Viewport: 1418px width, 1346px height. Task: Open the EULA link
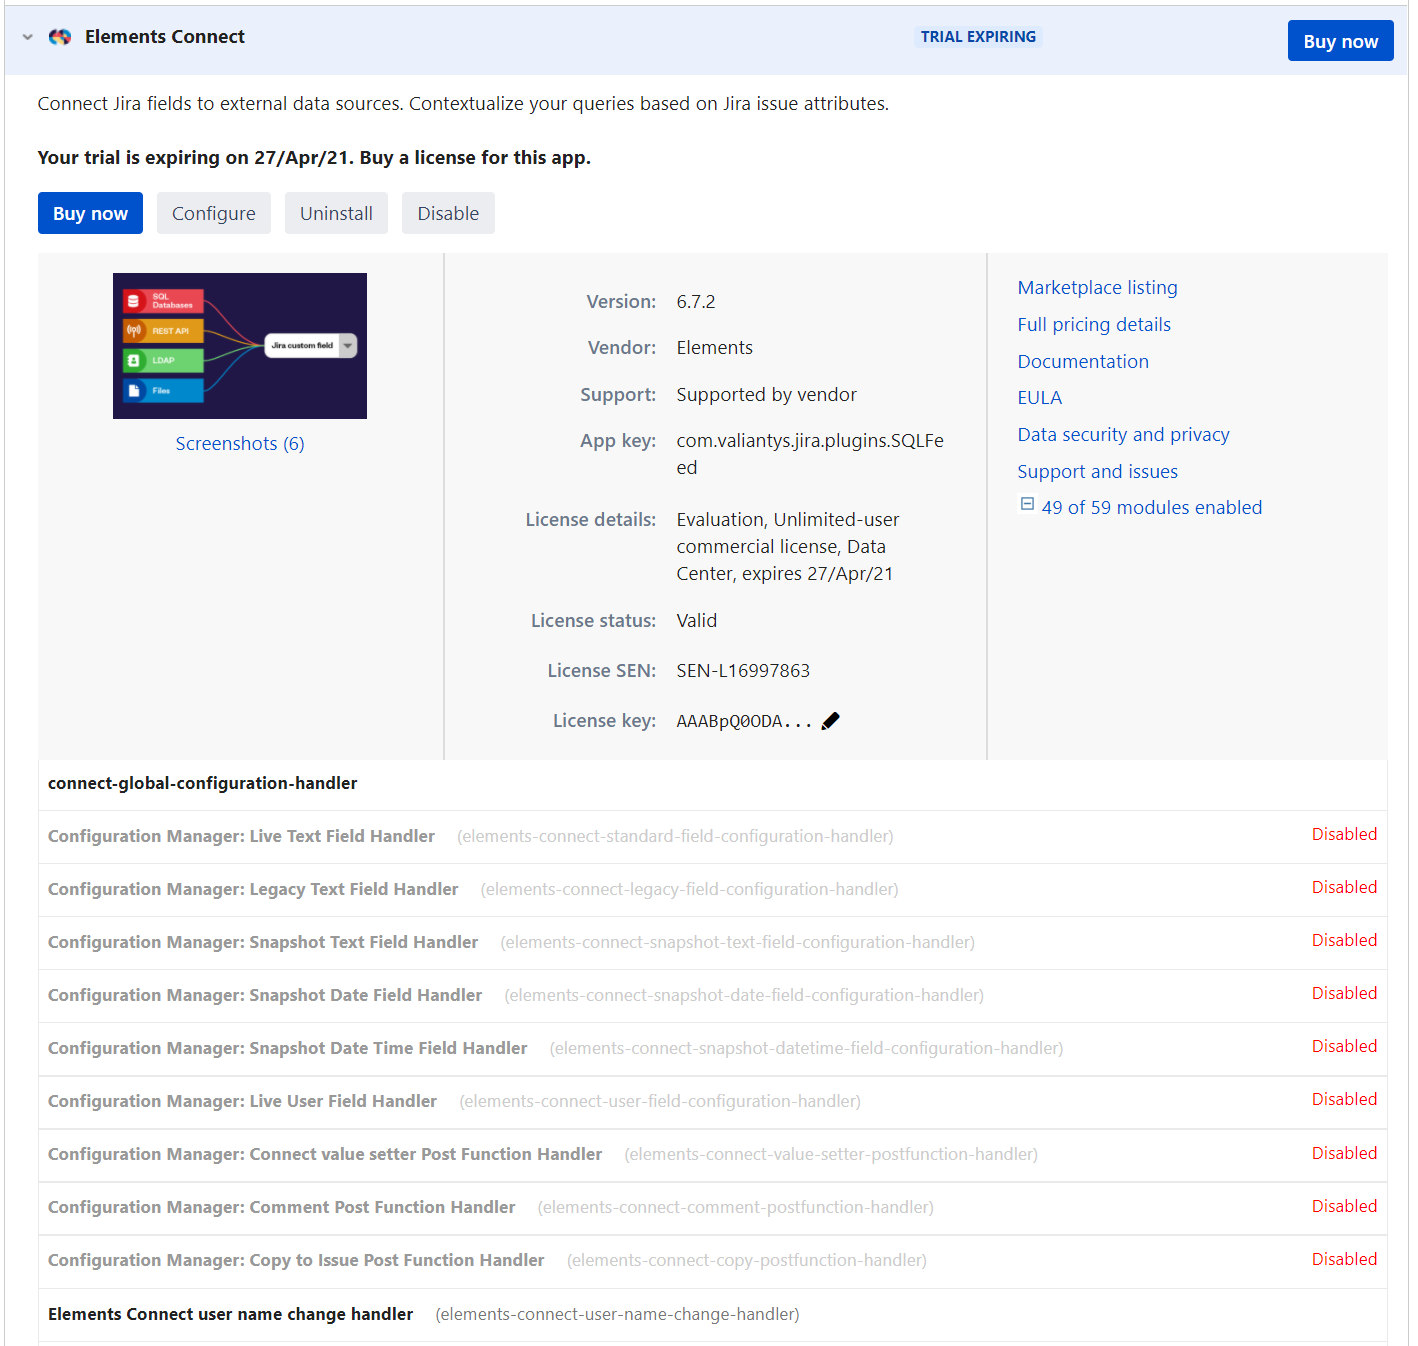[1040, 398]
